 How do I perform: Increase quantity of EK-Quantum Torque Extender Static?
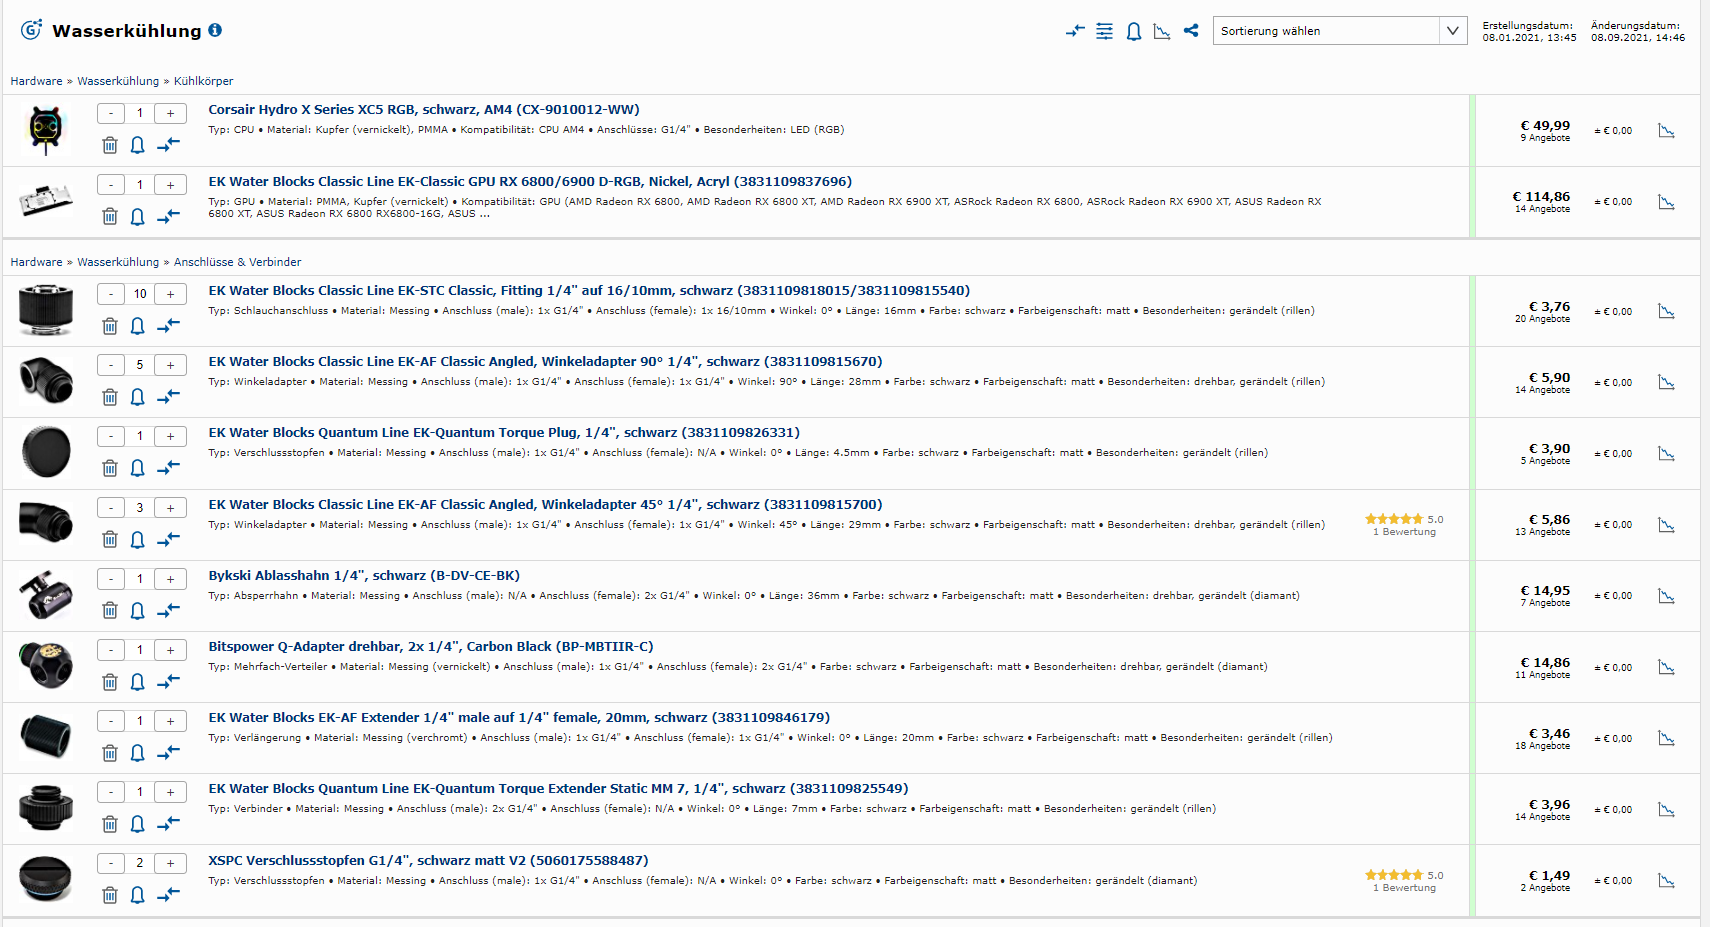click(x=170, y=792)
